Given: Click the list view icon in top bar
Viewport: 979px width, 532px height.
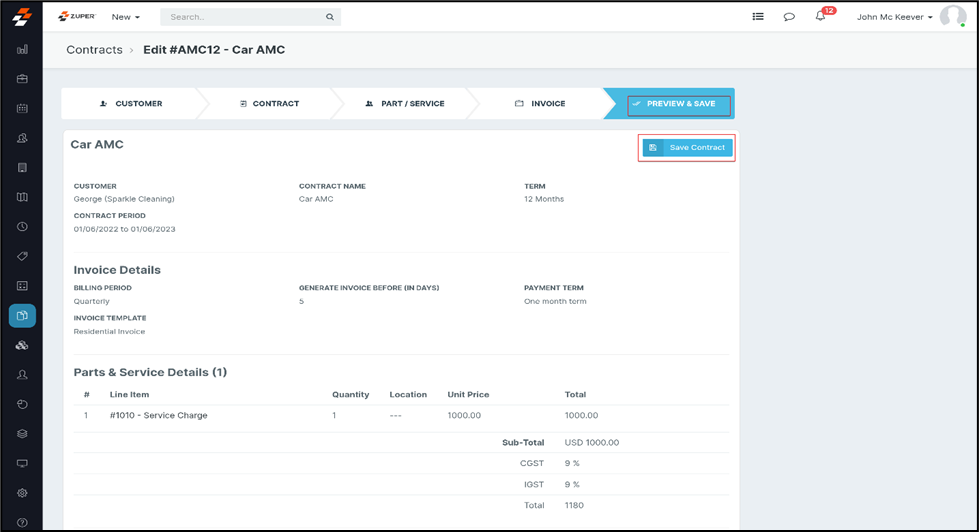Looking at the screenshot, I should 758,17.
